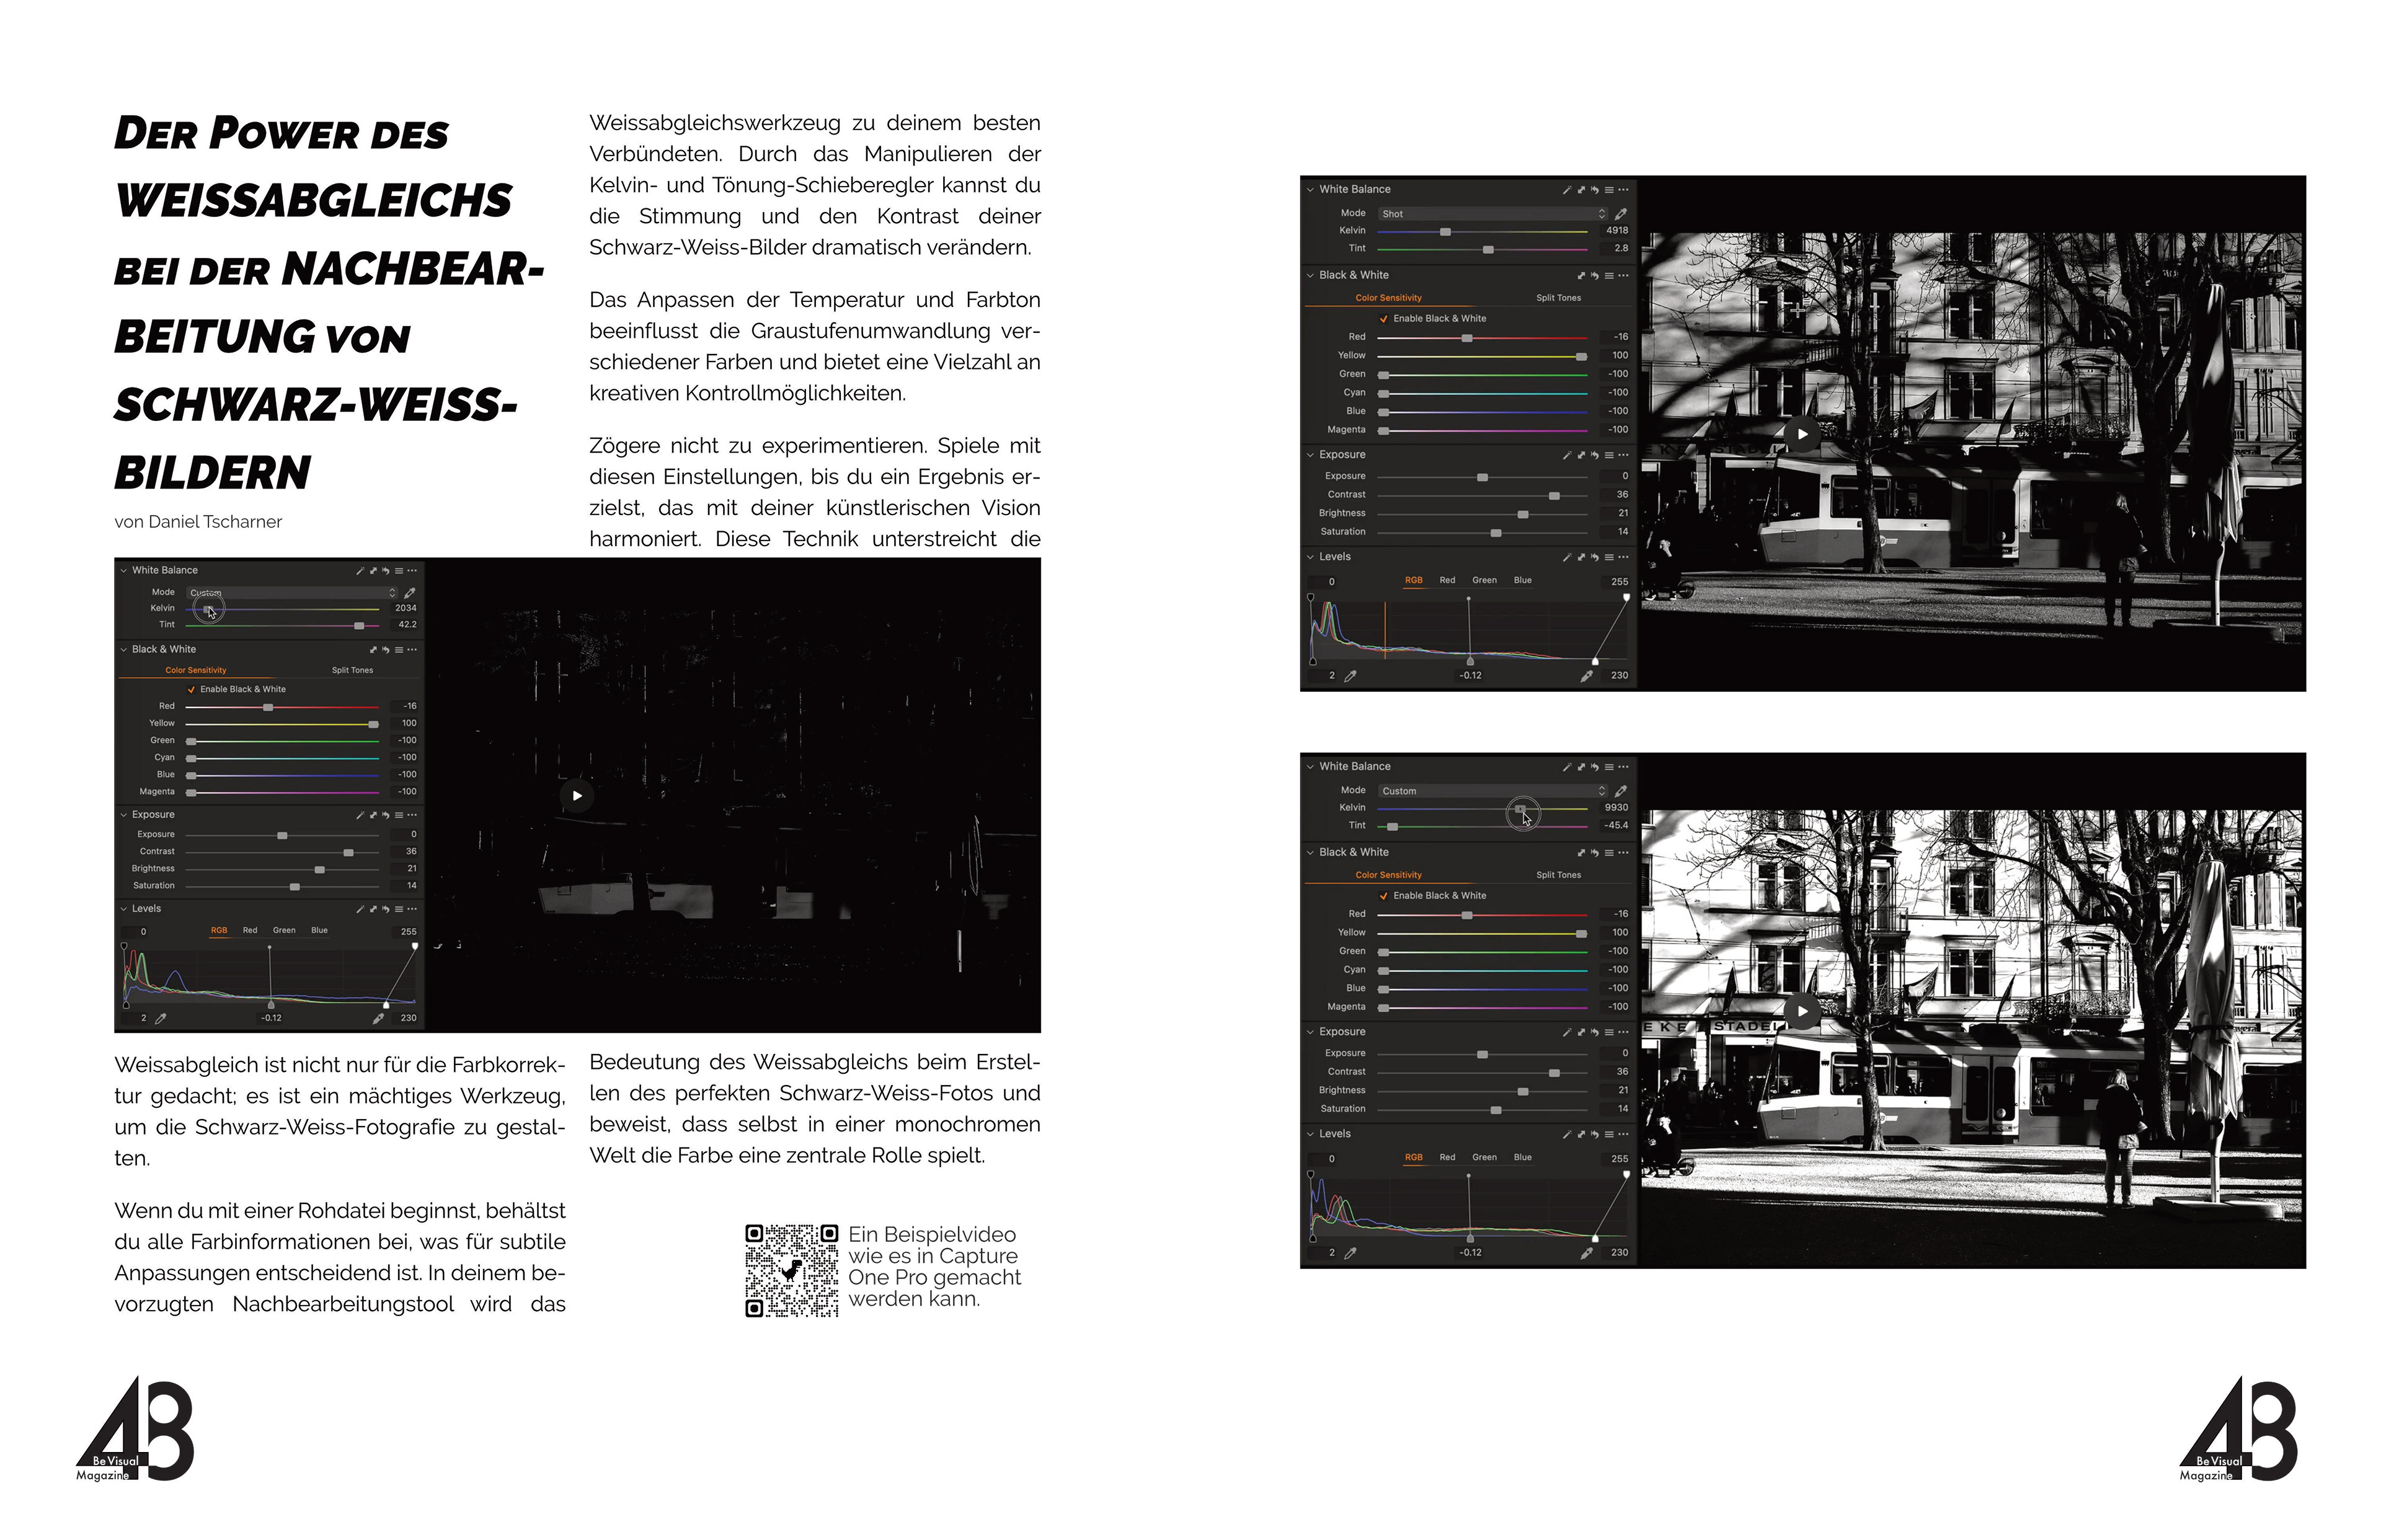Click the shadow picker eyedropper in Levels, Kelvin 9930 panel
Viewport: 2381px width, 1540px height.
point(1350,1253)
